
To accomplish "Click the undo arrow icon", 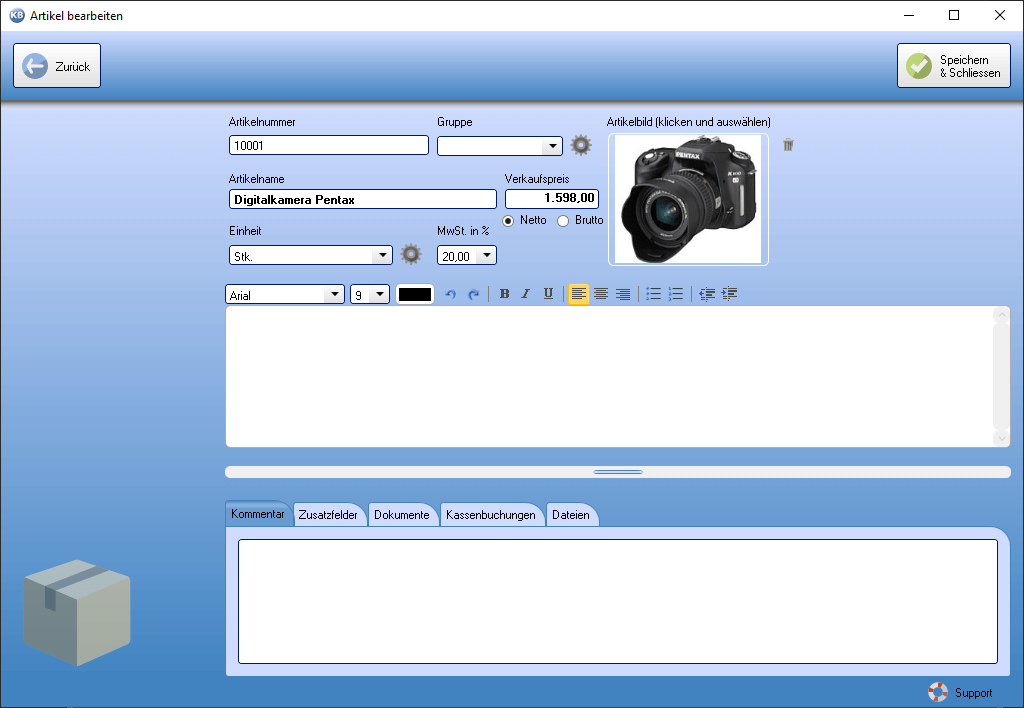I will (x=450, y=294).
